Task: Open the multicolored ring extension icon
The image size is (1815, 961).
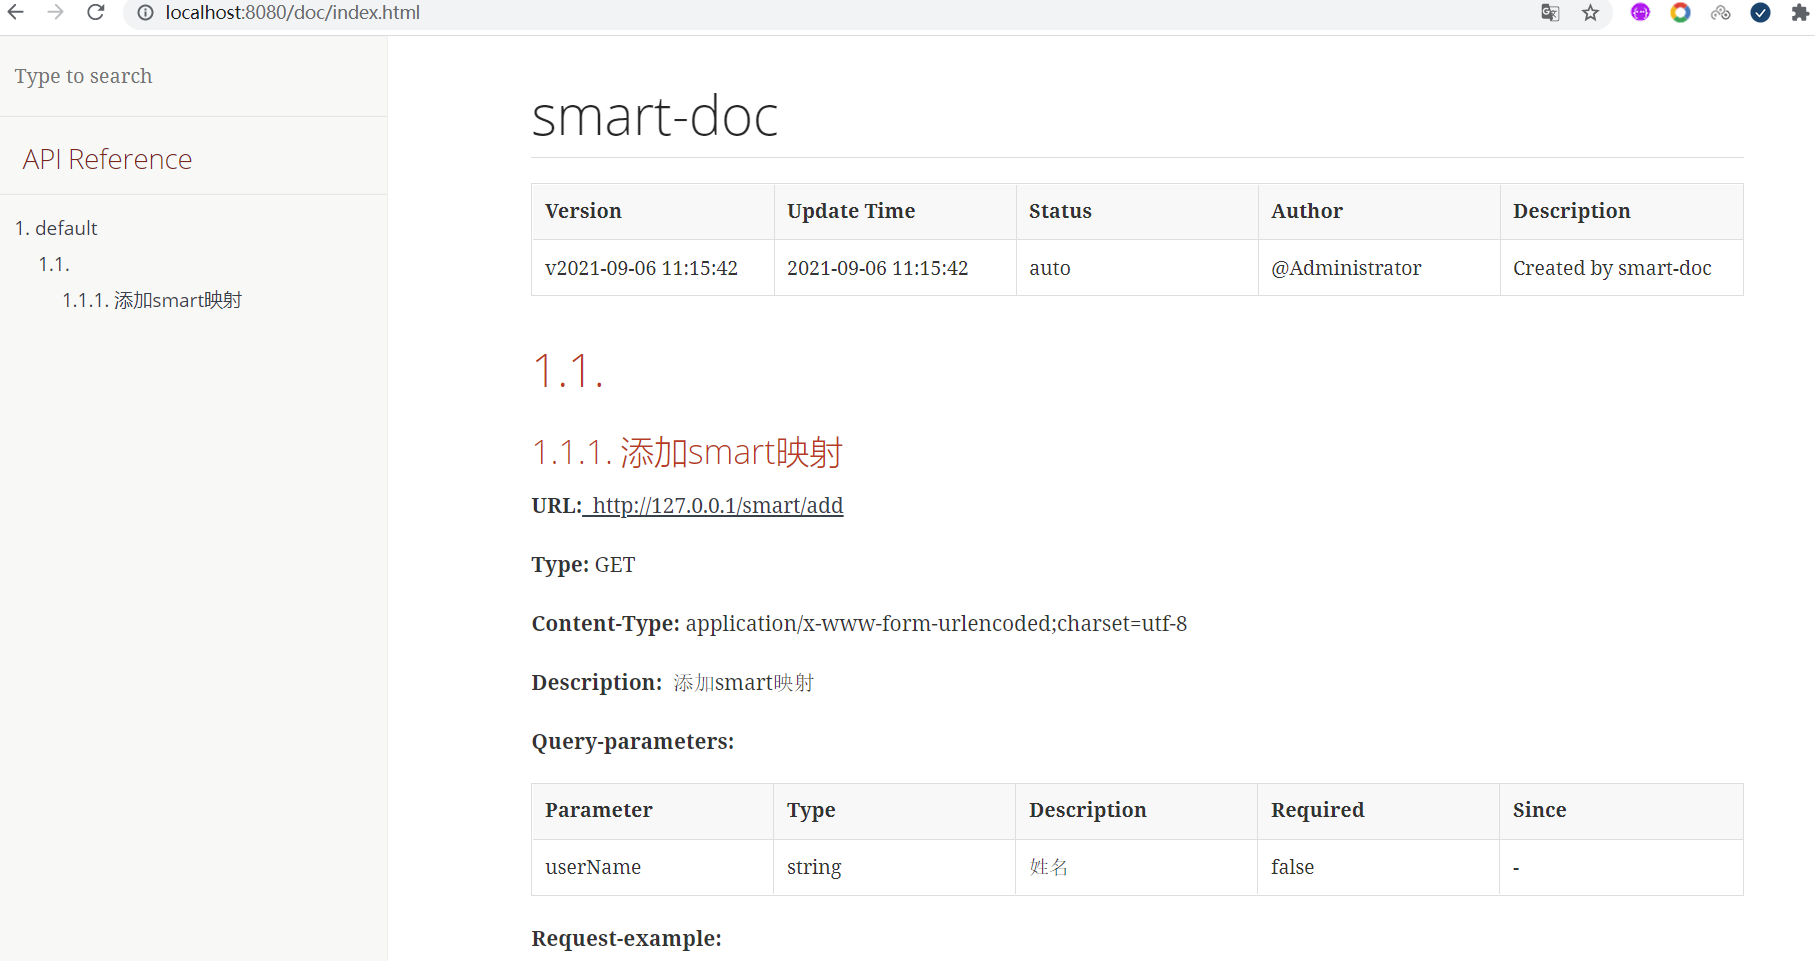Action: pyautogui.click(x=1680, y=12)
